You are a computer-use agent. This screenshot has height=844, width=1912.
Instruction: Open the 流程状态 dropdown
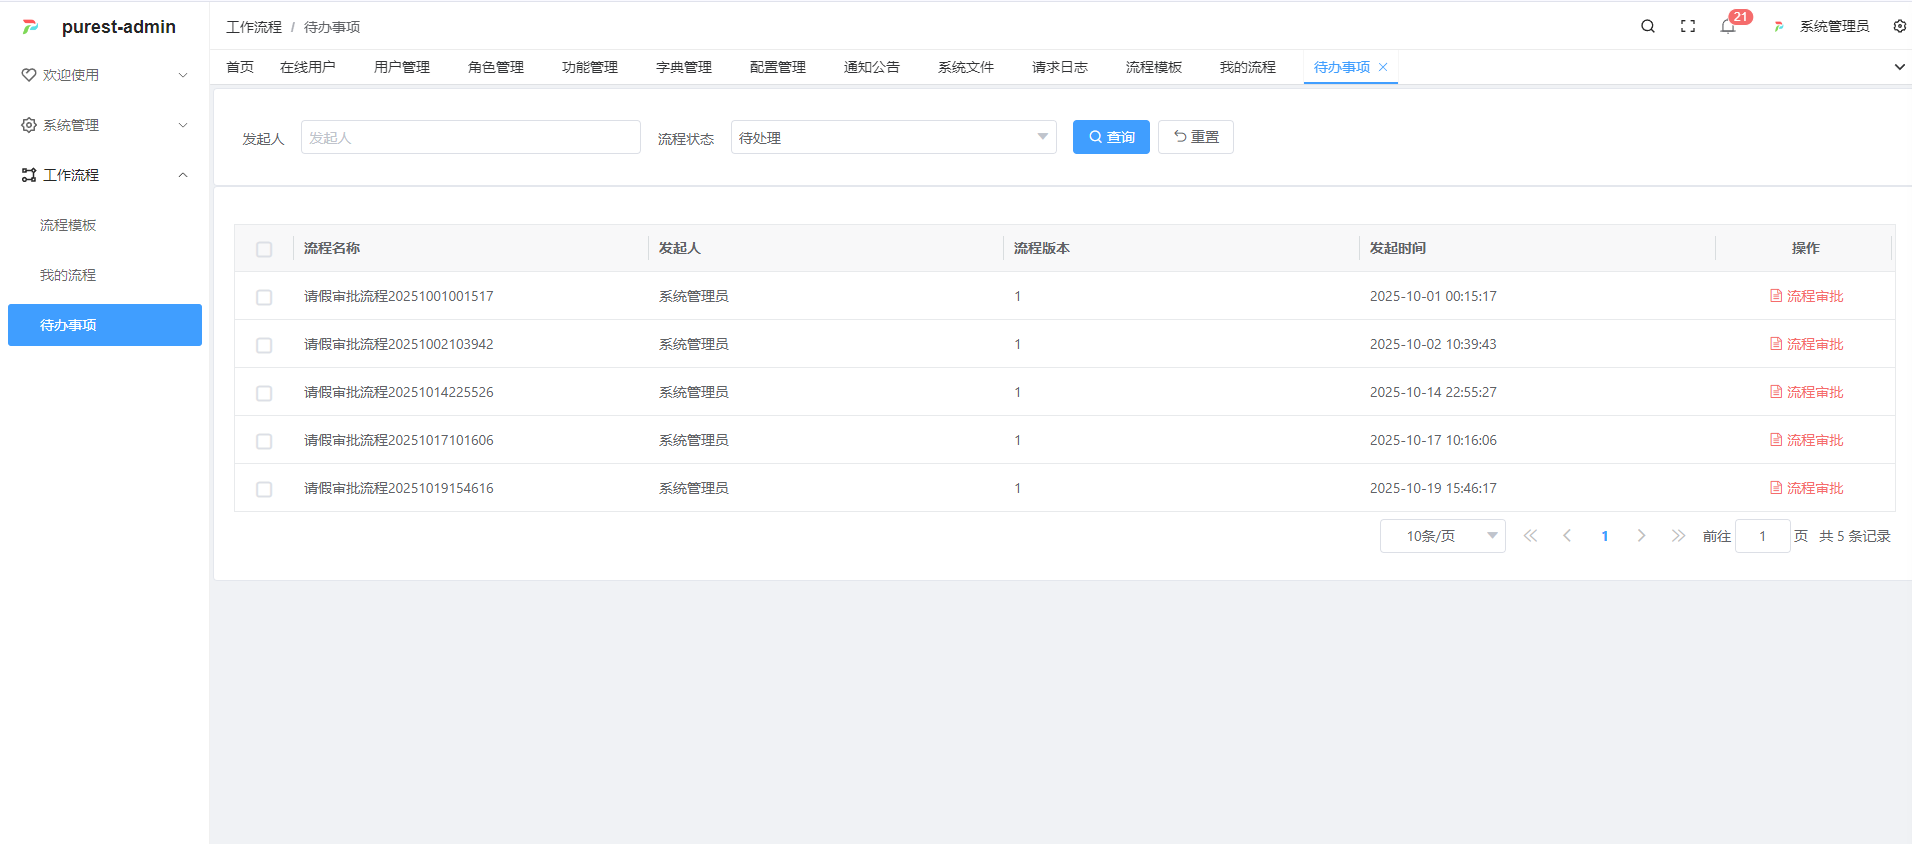point(893,137)
